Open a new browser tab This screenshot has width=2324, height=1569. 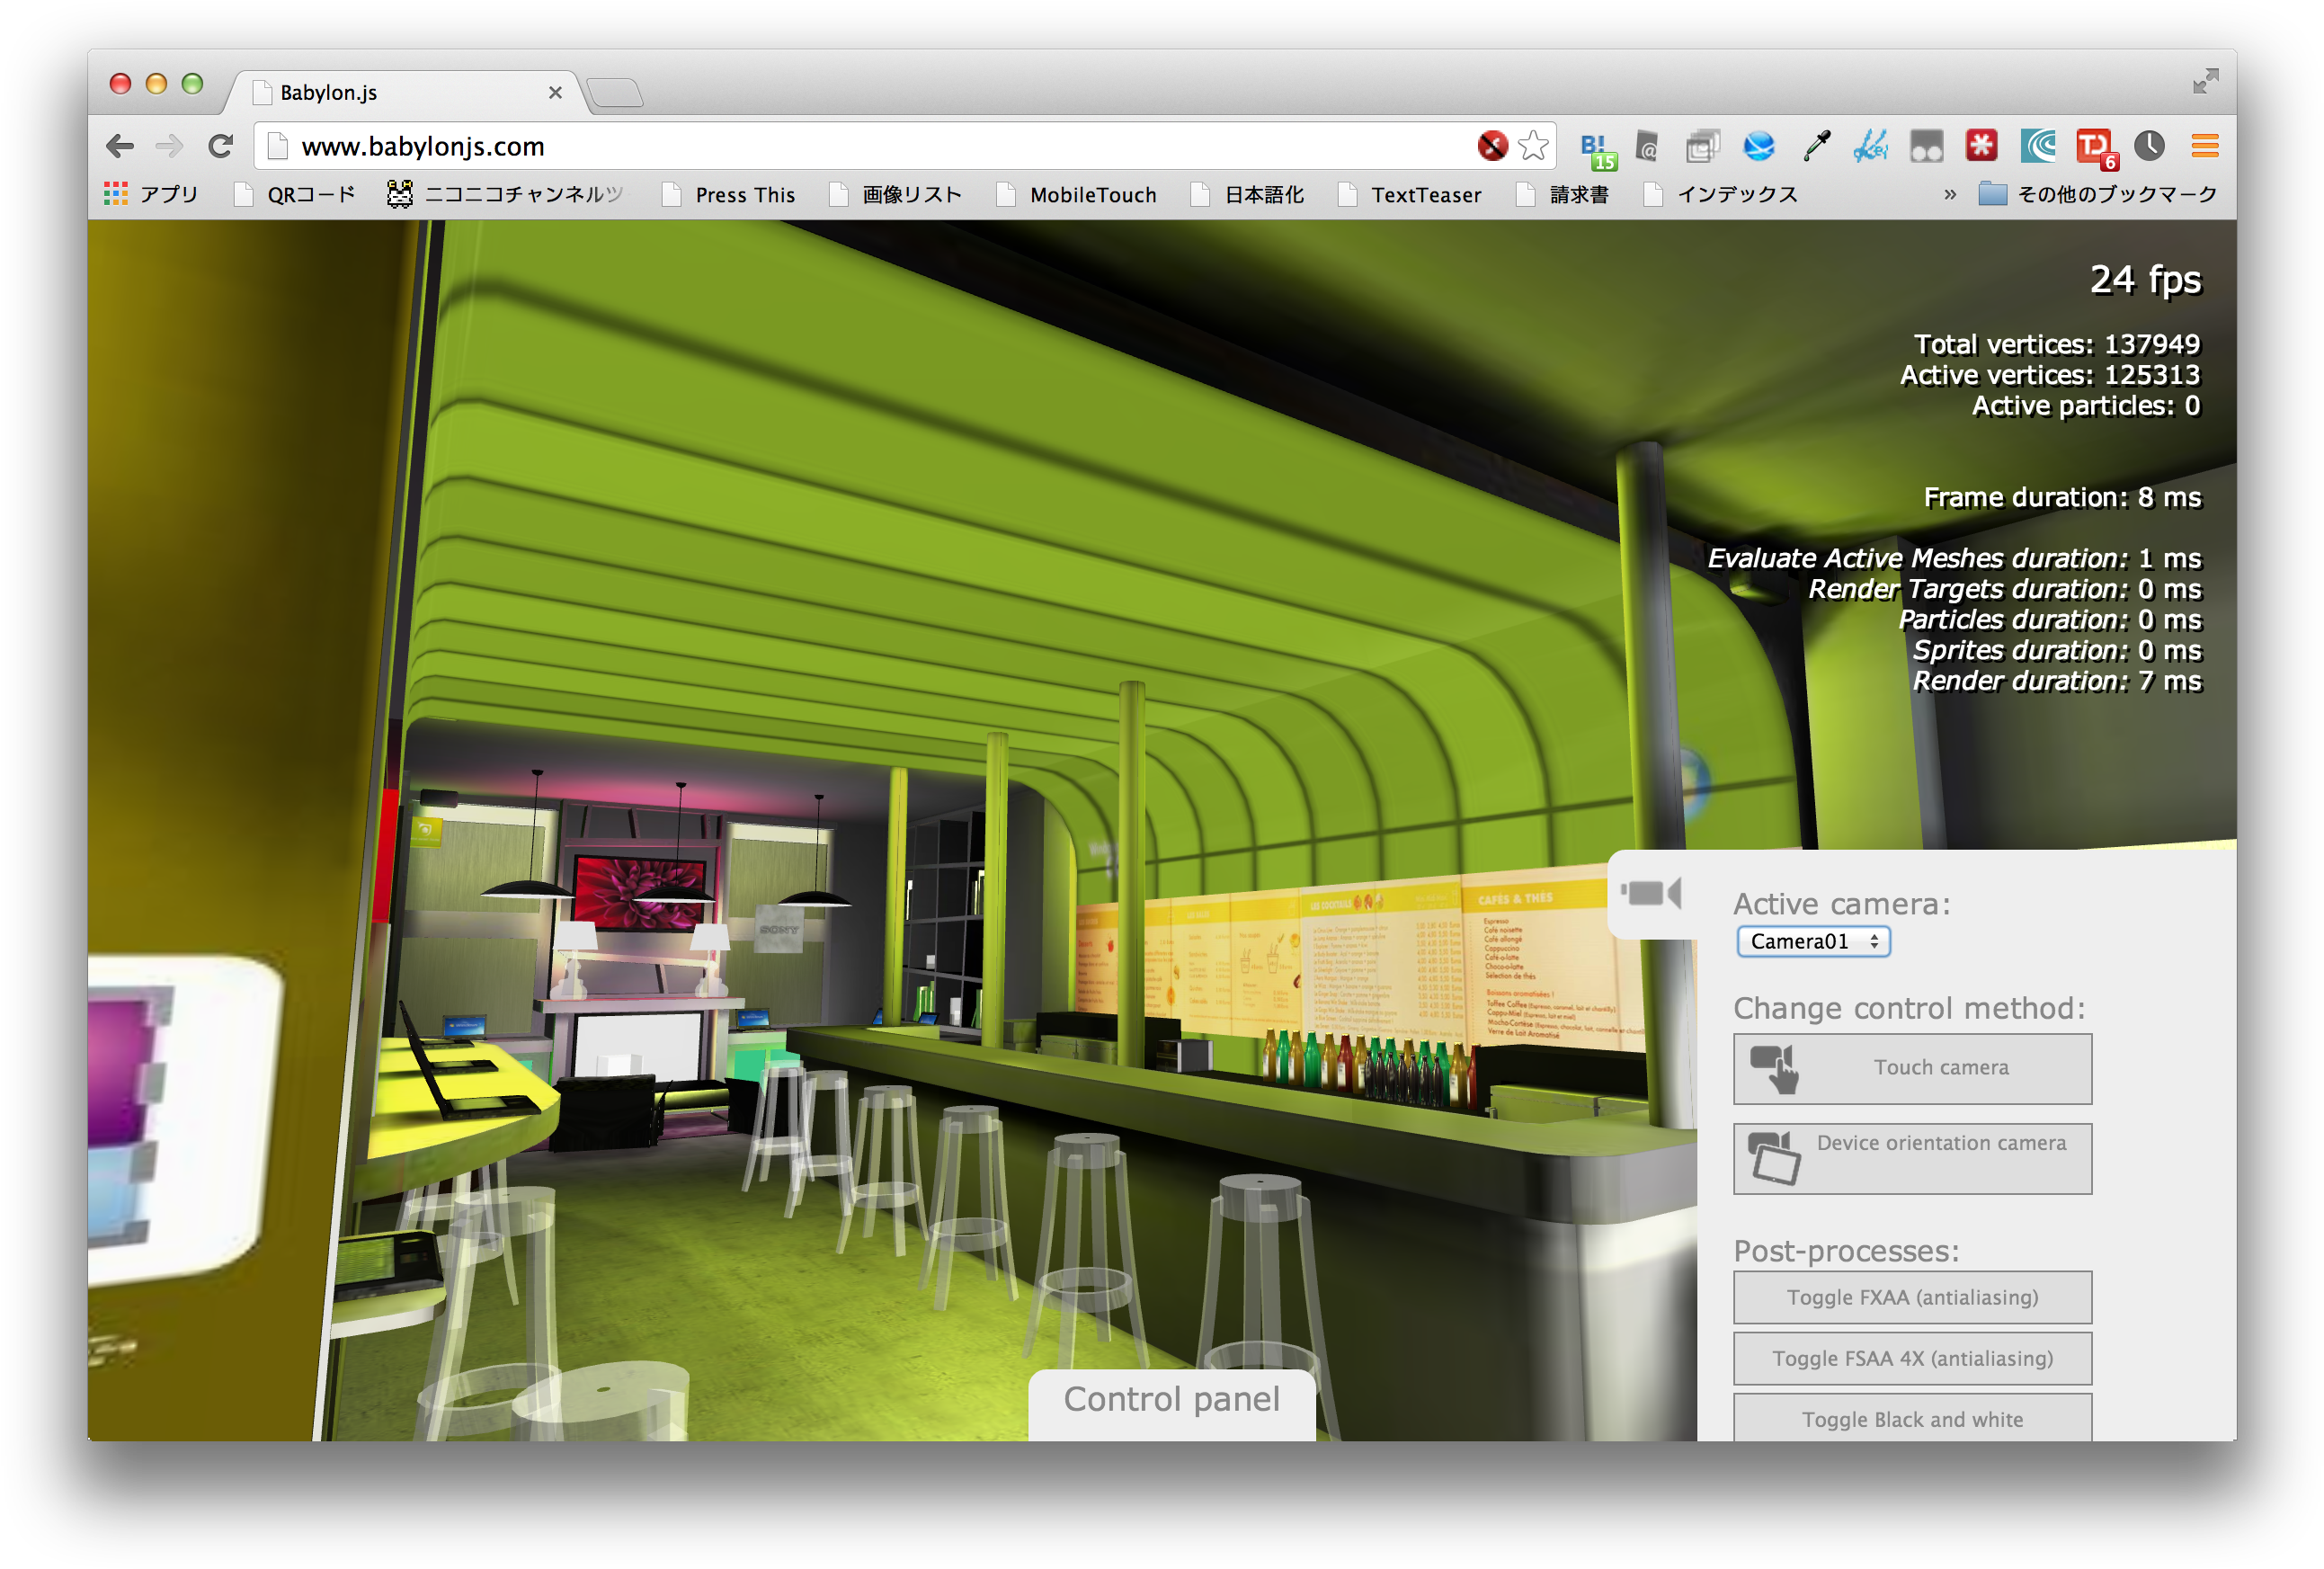click(x=614, y=93)
